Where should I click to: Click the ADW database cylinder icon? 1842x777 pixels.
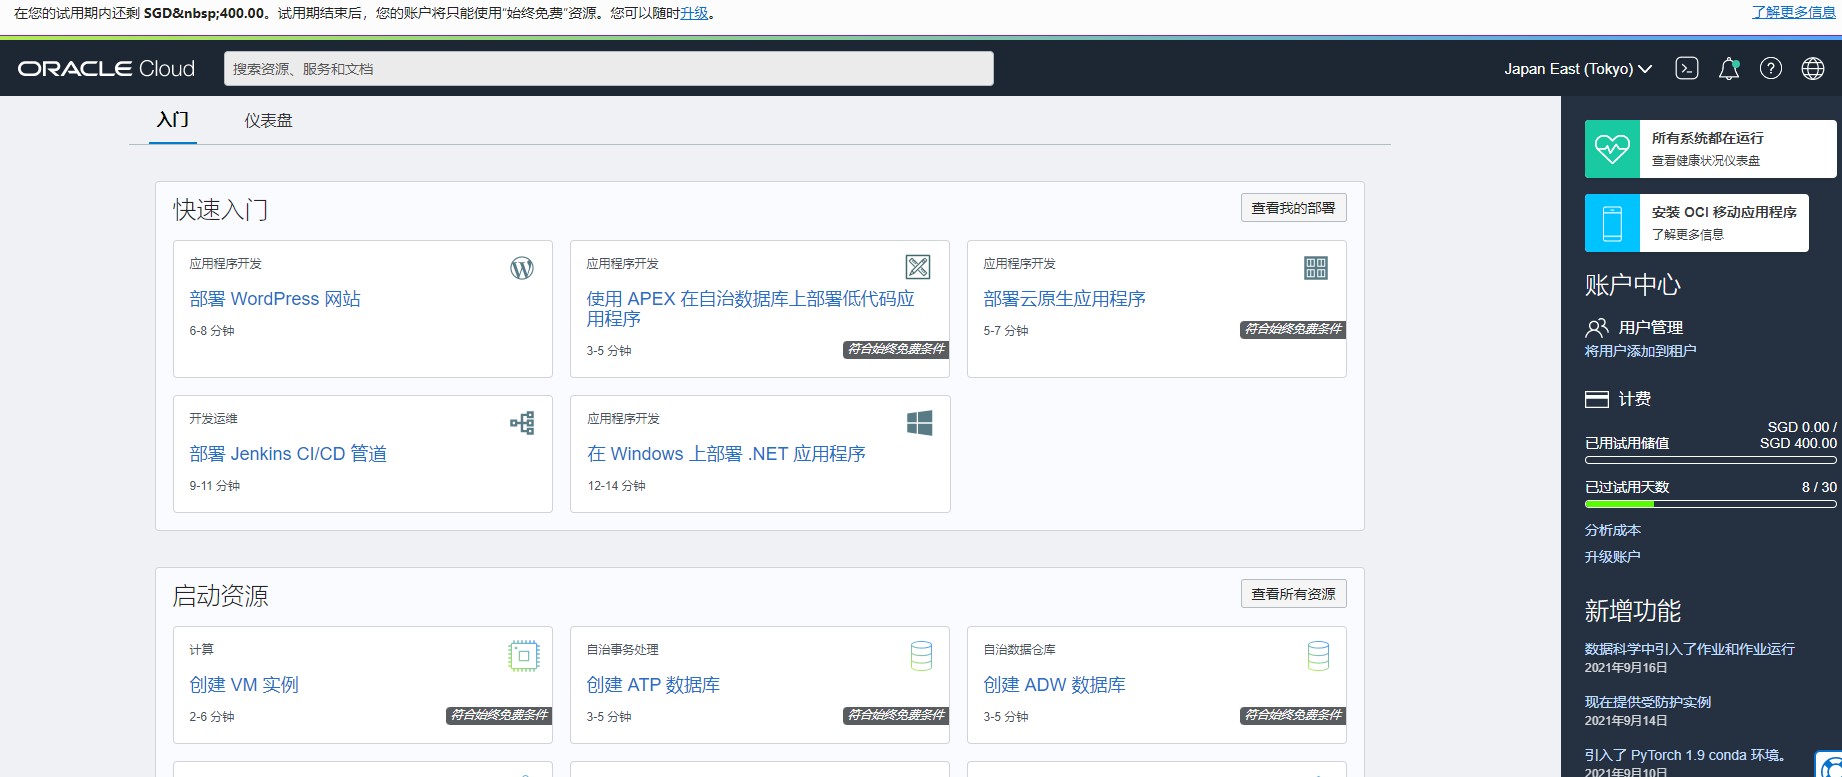pos(1318,656)
